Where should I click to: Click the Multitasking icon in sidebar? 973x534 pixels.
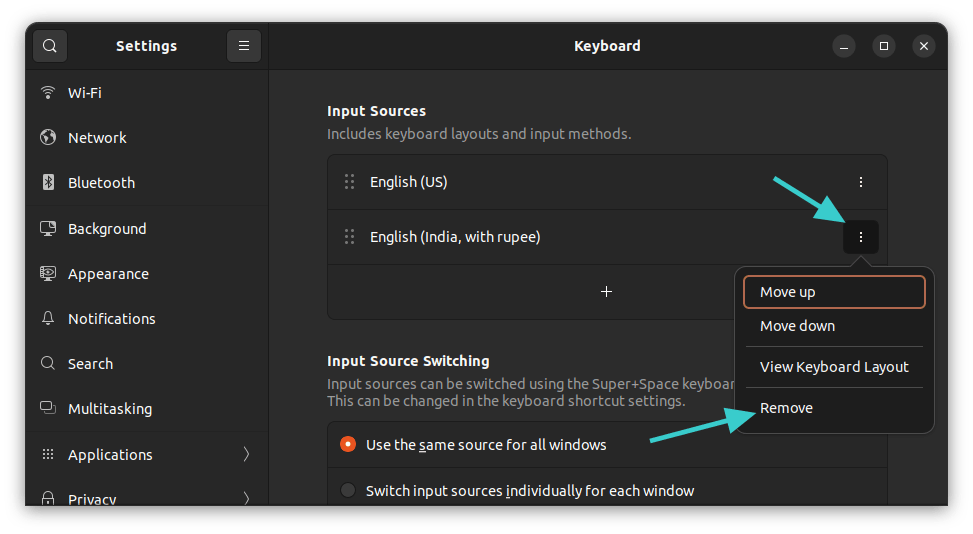point(47,409)
